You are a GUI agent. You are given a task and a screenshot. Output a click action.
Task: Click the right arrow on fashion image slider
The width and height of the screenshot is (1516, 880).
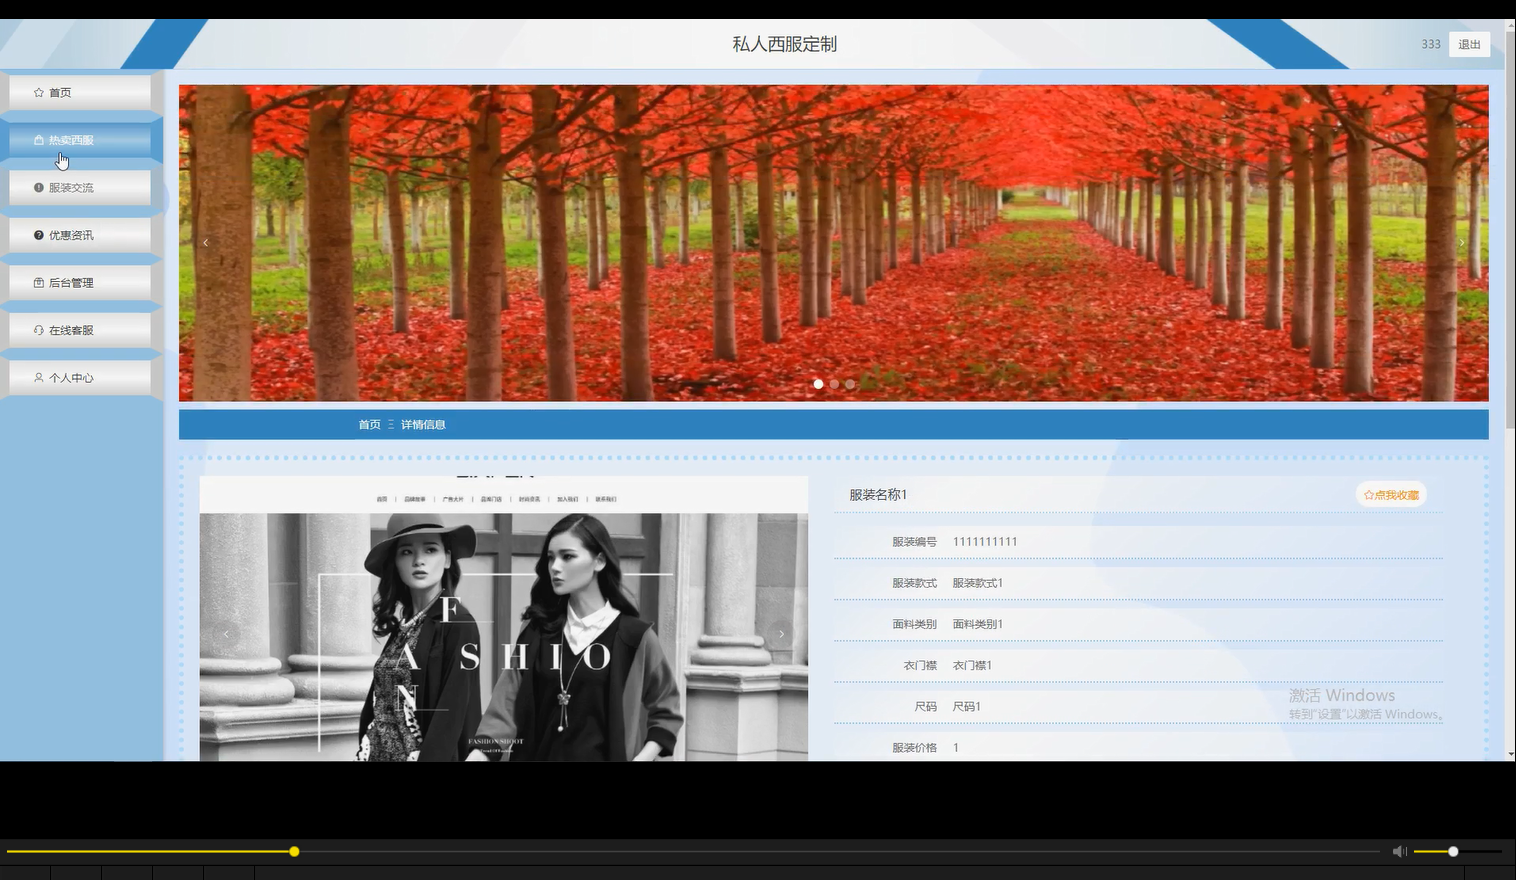(781, 633)
